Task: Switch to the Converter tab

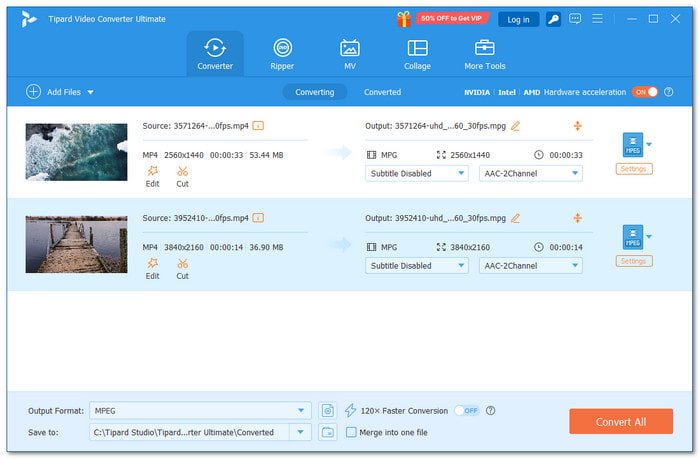Action: point(215,54)
